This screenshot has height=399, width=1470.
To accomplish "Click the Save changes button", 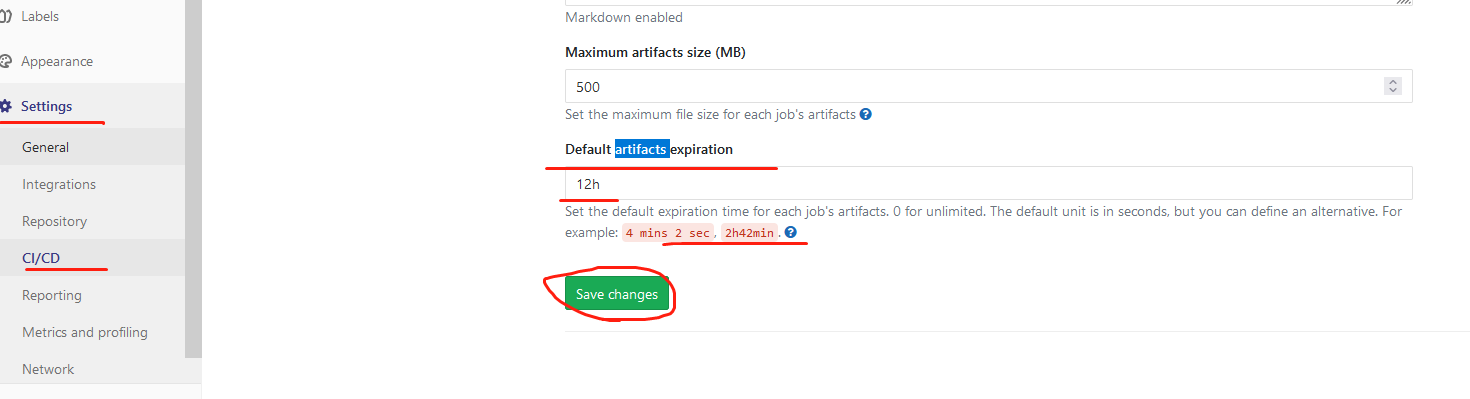I will 617,294.
